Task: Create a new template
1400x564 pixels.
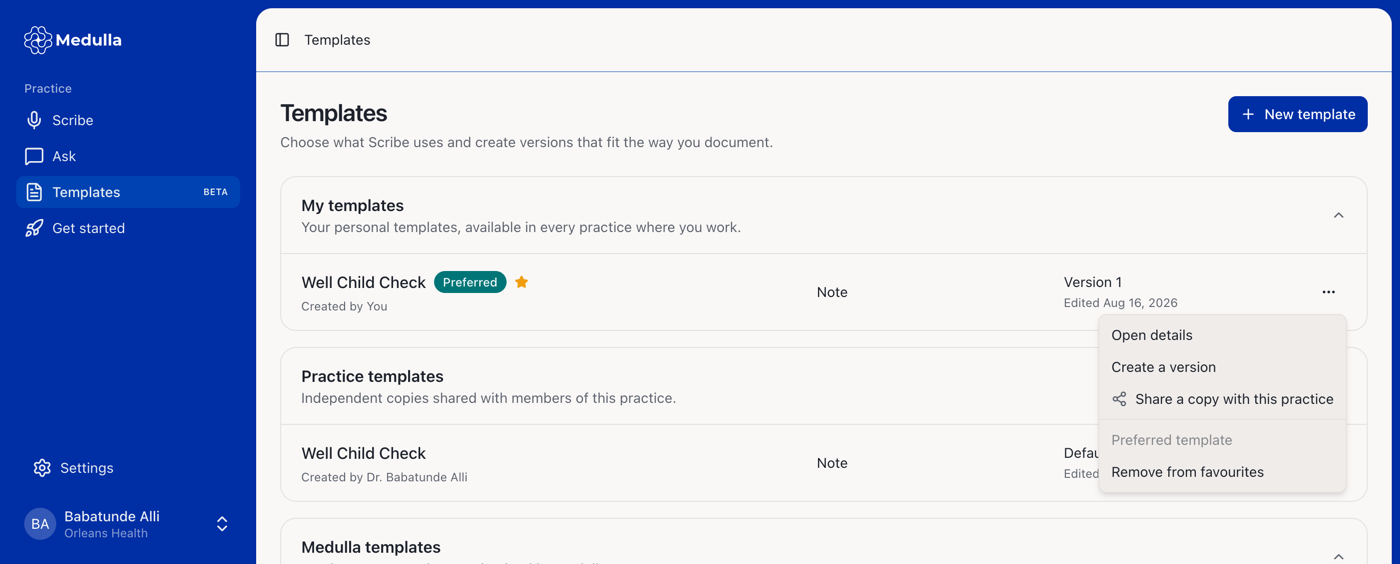Action: [x=1297, y=114]
